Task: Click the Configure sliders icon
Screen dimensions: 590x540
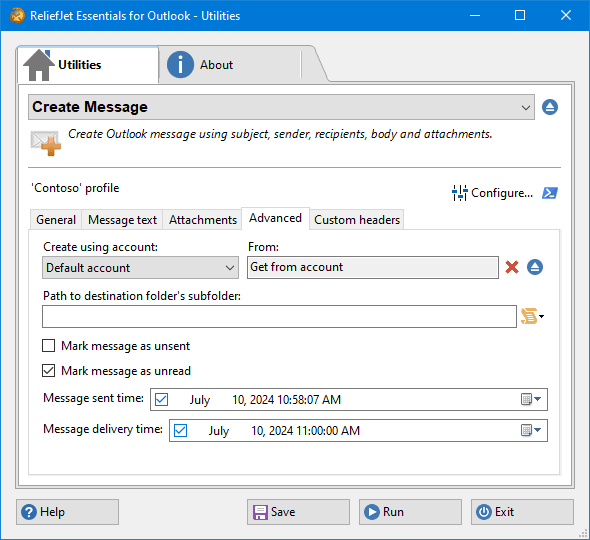Action: pyautogui.click(x=460, y=193)
